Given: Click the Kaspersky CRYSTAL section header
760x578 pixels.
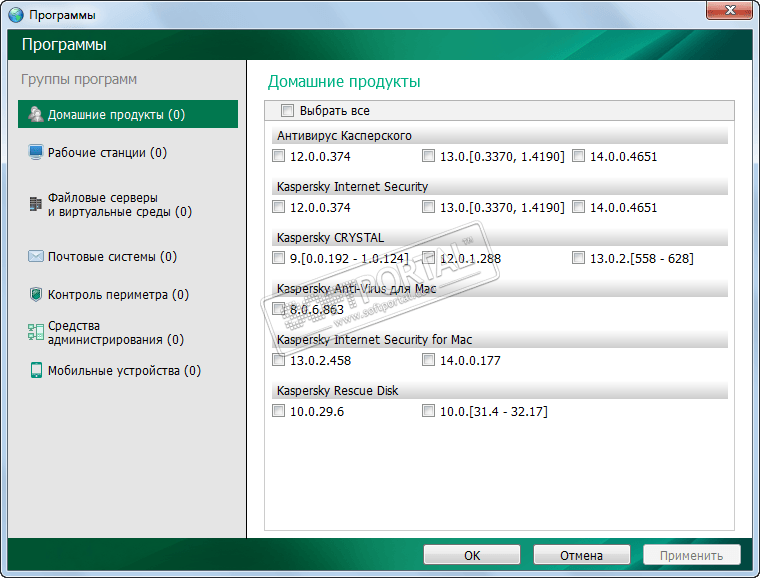Looking at the screenshot, I should 500,237.
